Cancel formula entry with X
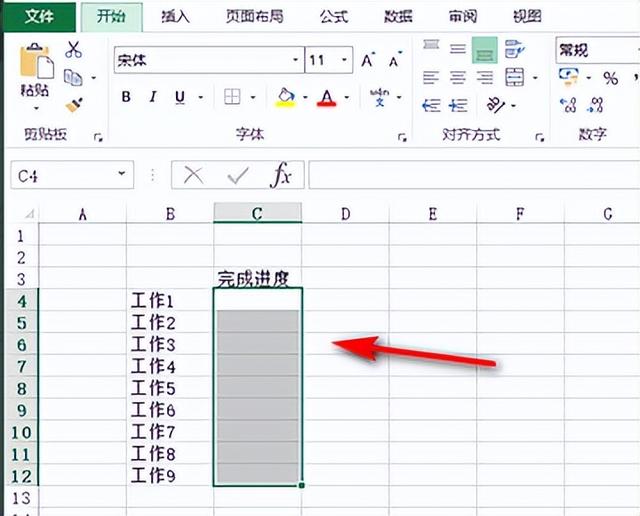Screen dimensions: 640x516 pos(193,176)
